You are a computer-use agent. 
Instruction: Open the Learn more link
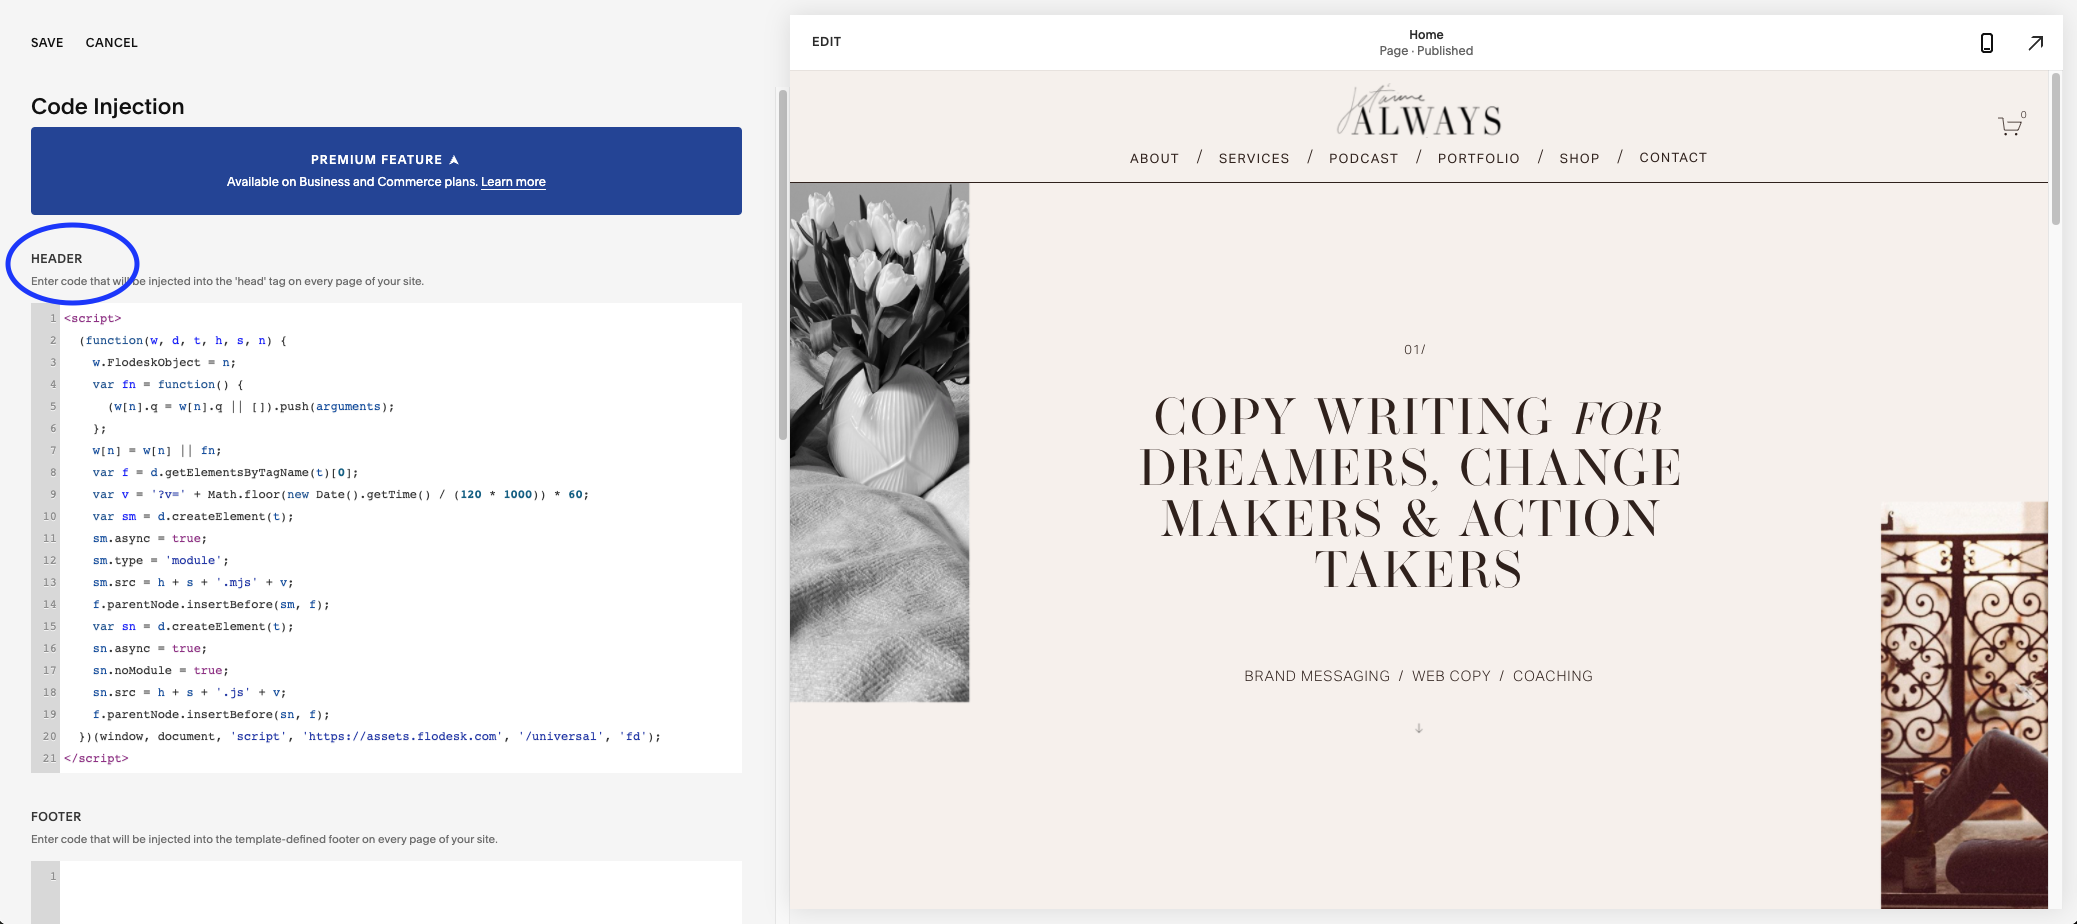point(513,182)
